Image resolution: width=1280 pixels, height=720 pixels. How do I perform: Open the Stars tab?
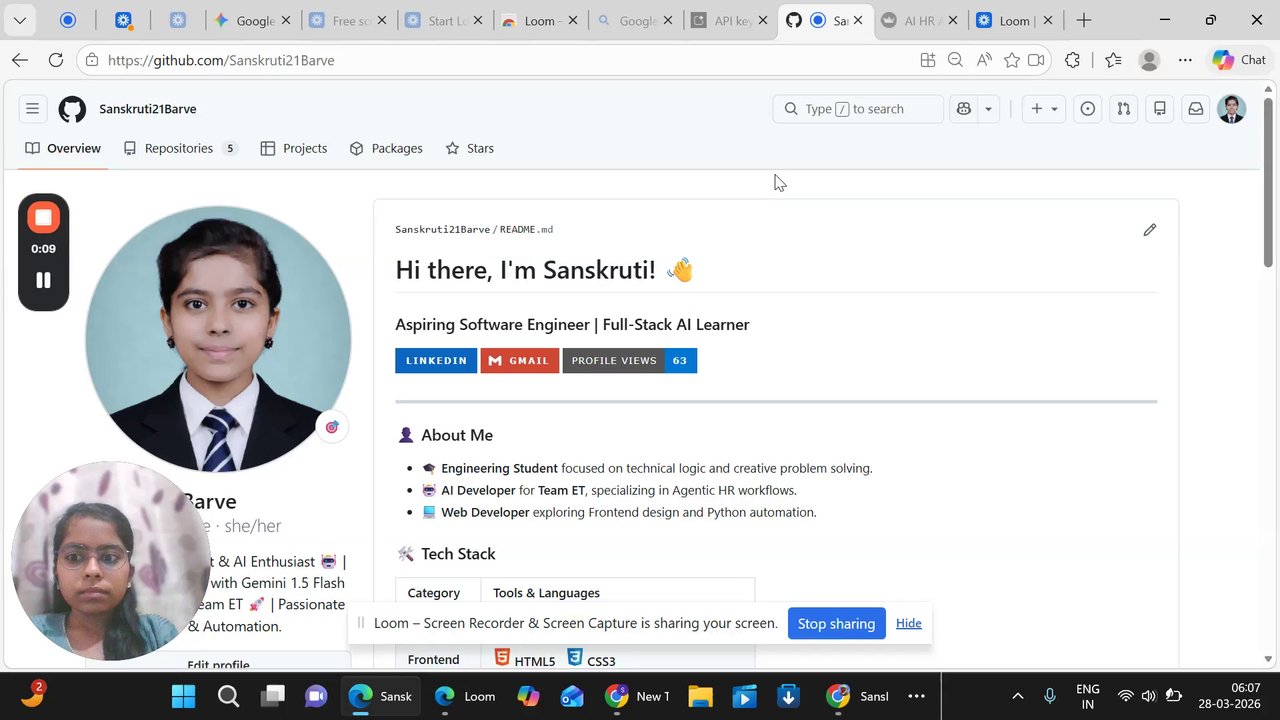click(x=470, y=148)
